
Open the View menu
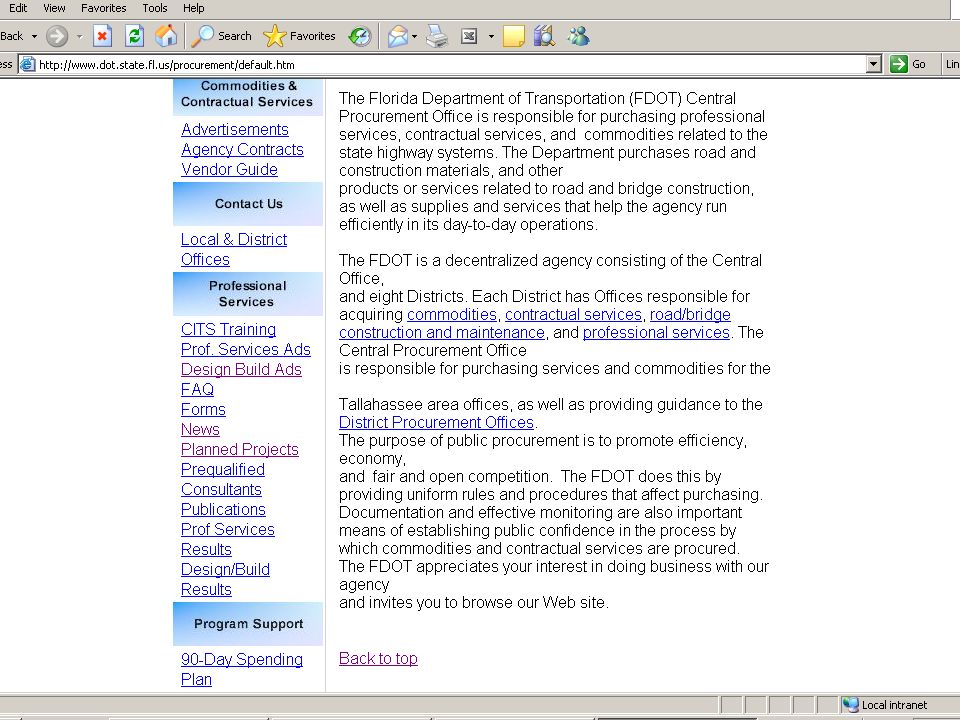pos(54,8)
